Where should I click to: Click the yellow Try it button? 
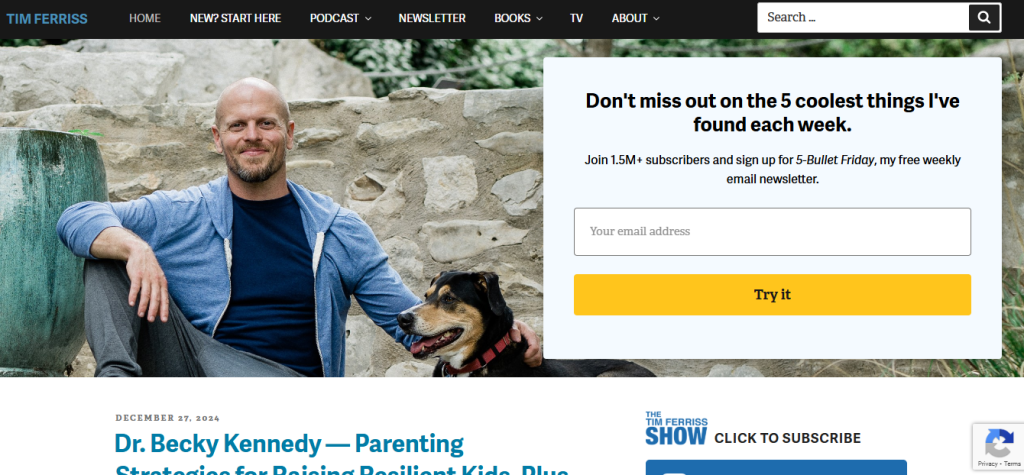point(772,295)
